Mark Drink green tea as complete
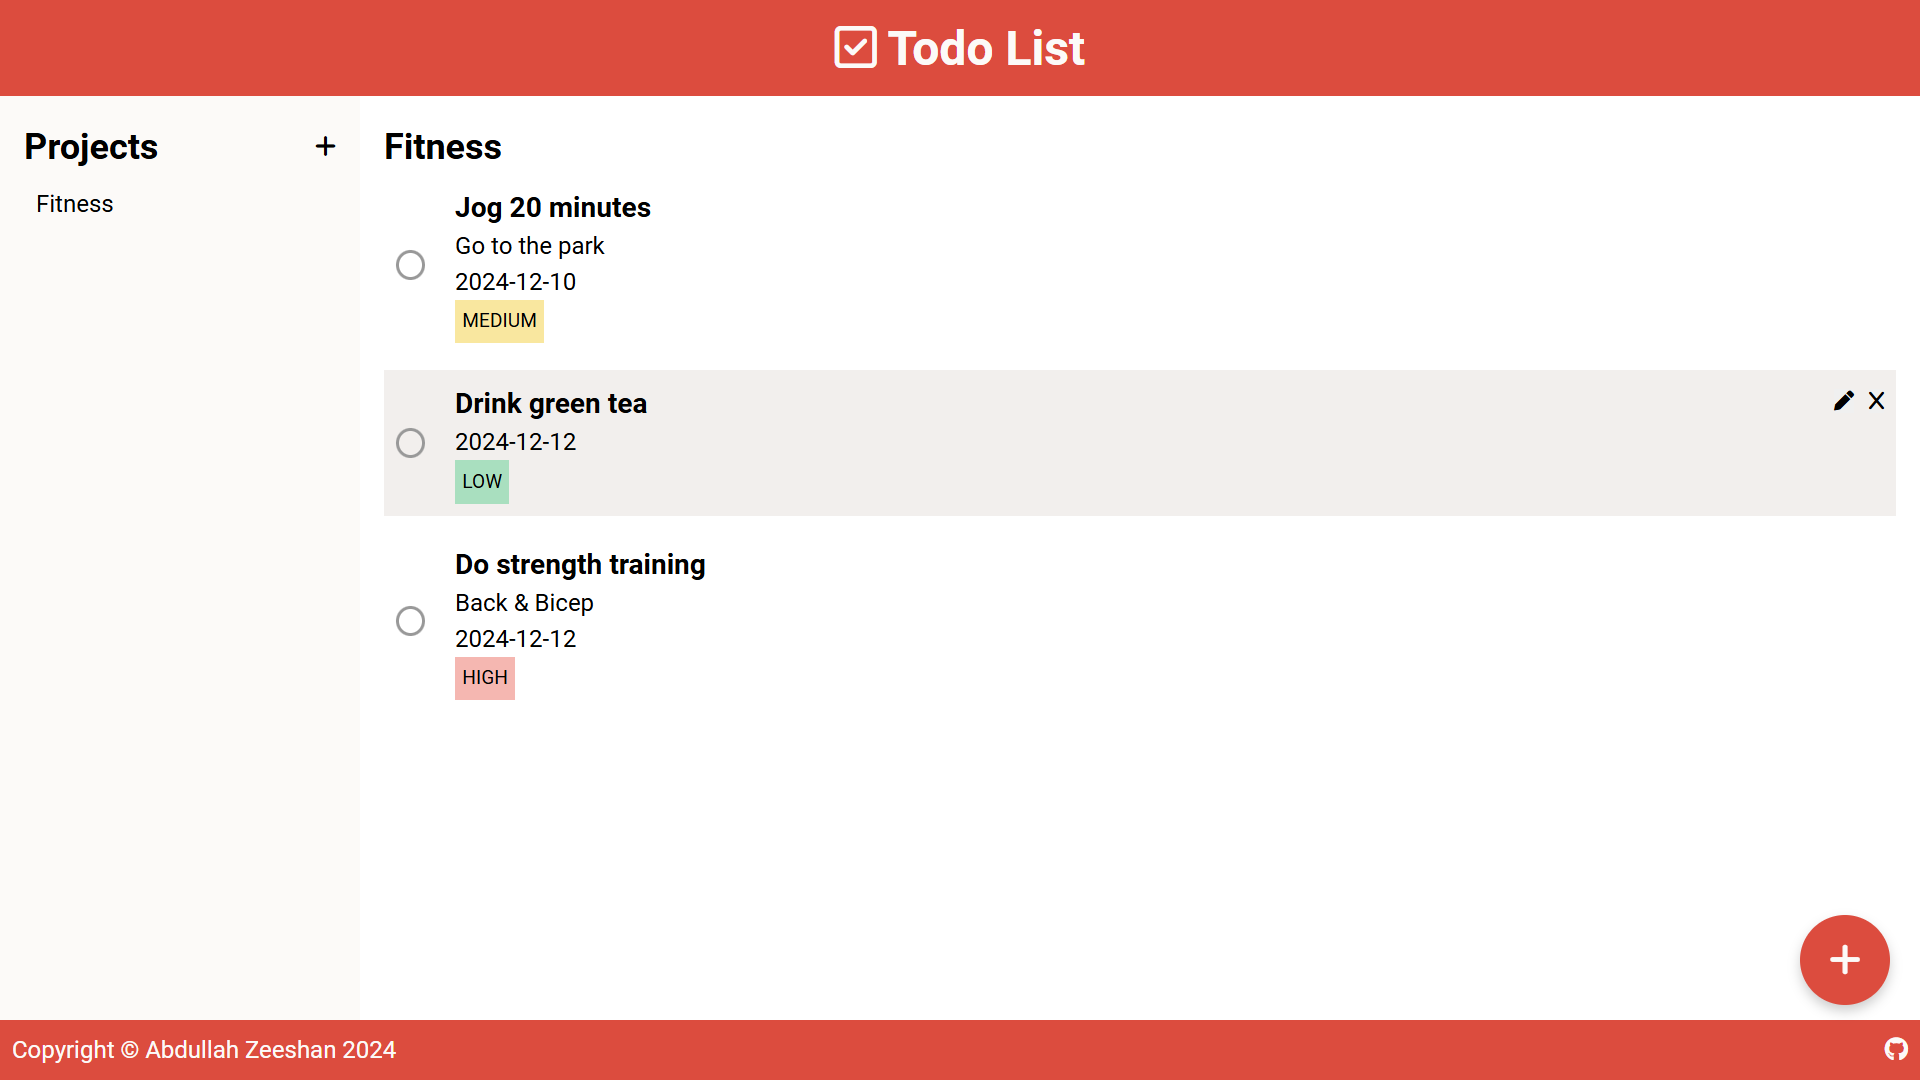The width and height of the screenshot is (1920, 1080). [x=410, y=443]
